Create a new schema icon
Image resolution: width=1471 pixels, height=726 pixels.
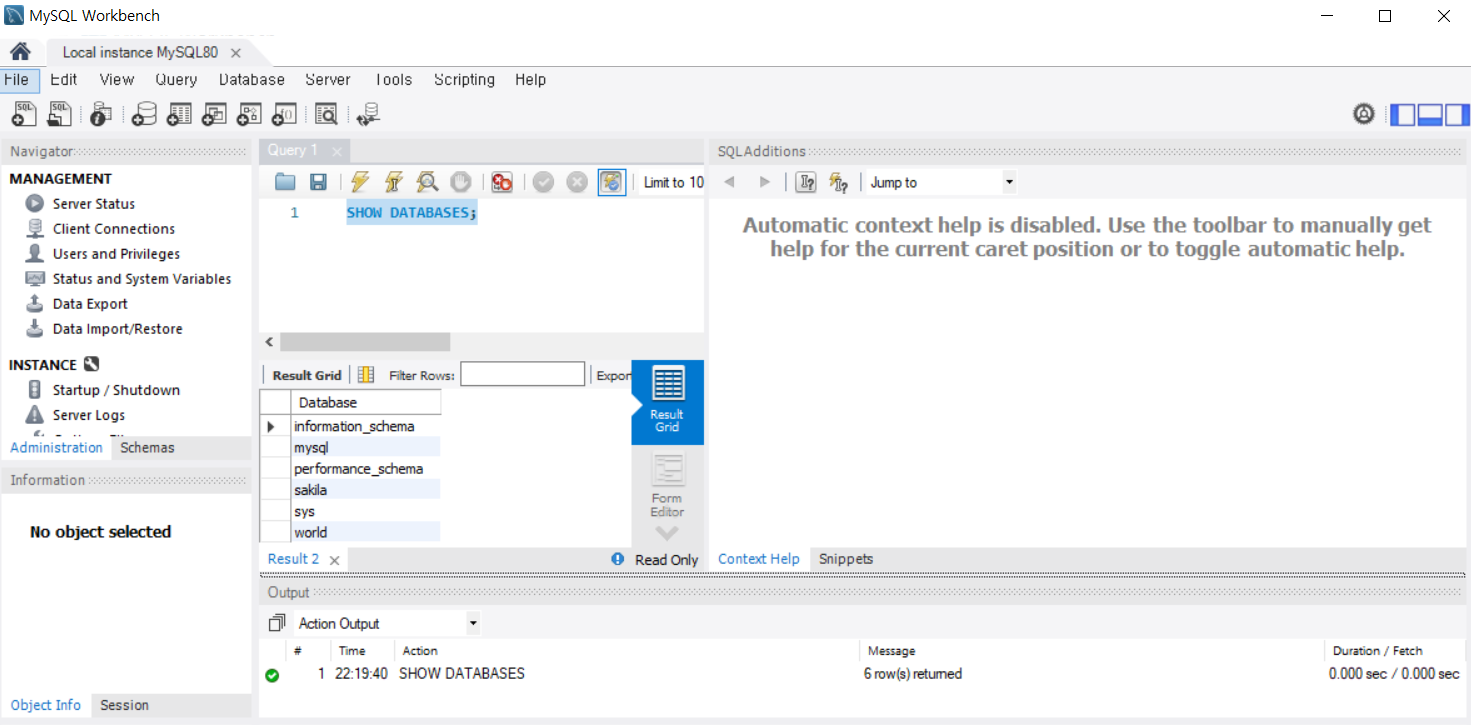(145, 114)
